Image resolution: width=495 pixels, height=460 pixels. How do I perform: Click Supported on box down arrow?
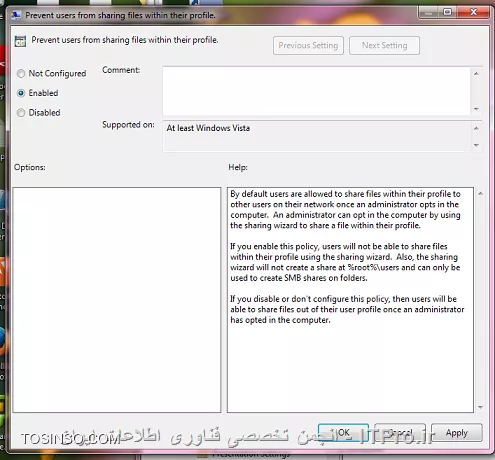pos(476,145)
